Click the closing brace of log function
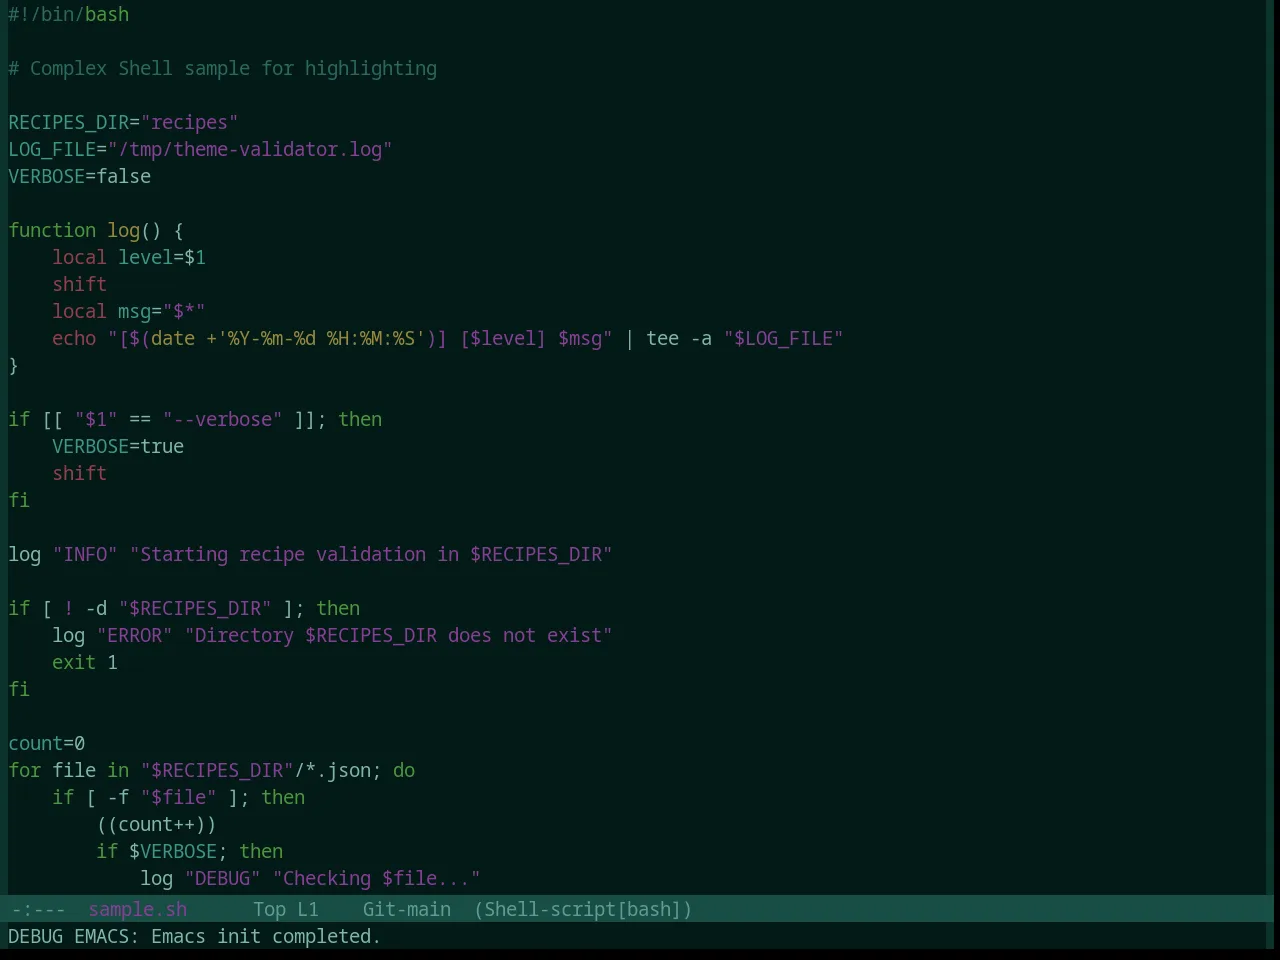 tap(13, 365)
